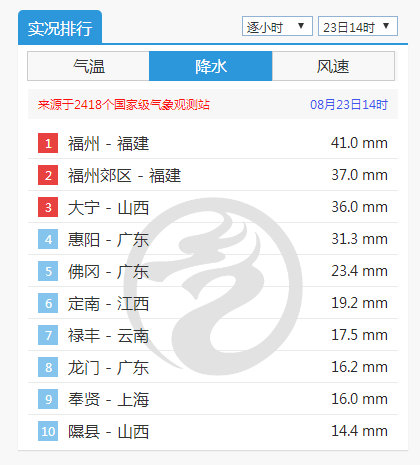
Task: Open the 逐小时 interval dropdown
Action: click(x=277, y=26)
